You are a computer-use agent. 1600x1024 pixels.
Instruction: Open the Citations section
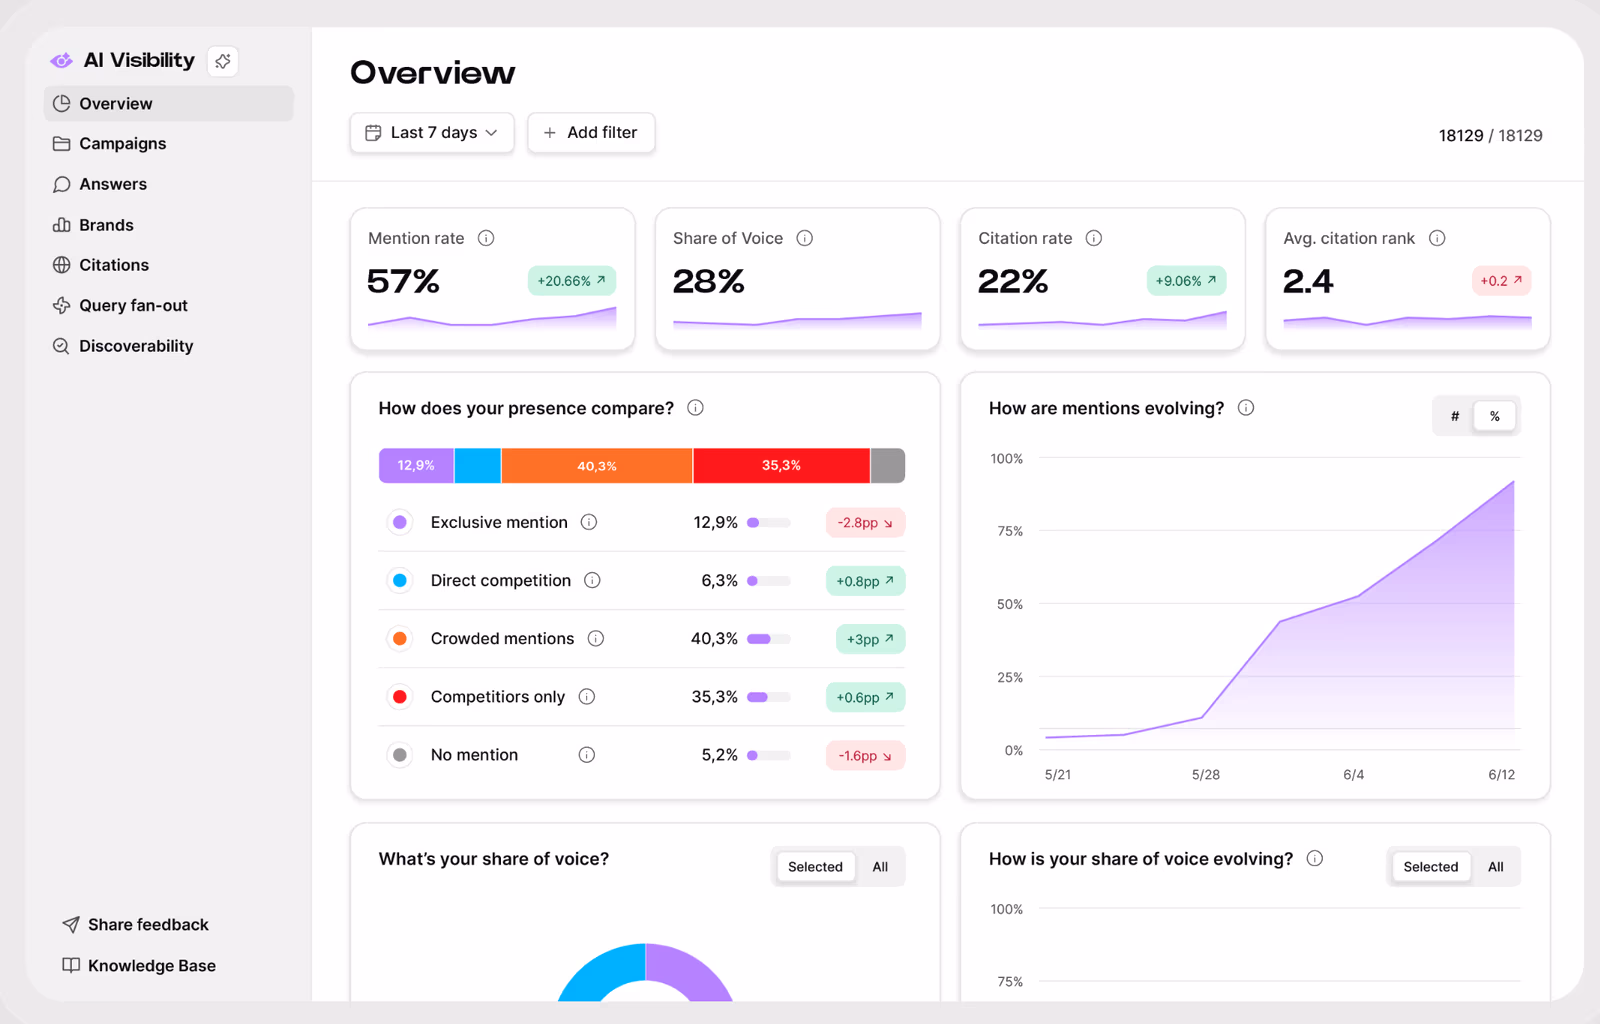click(169, 265)
